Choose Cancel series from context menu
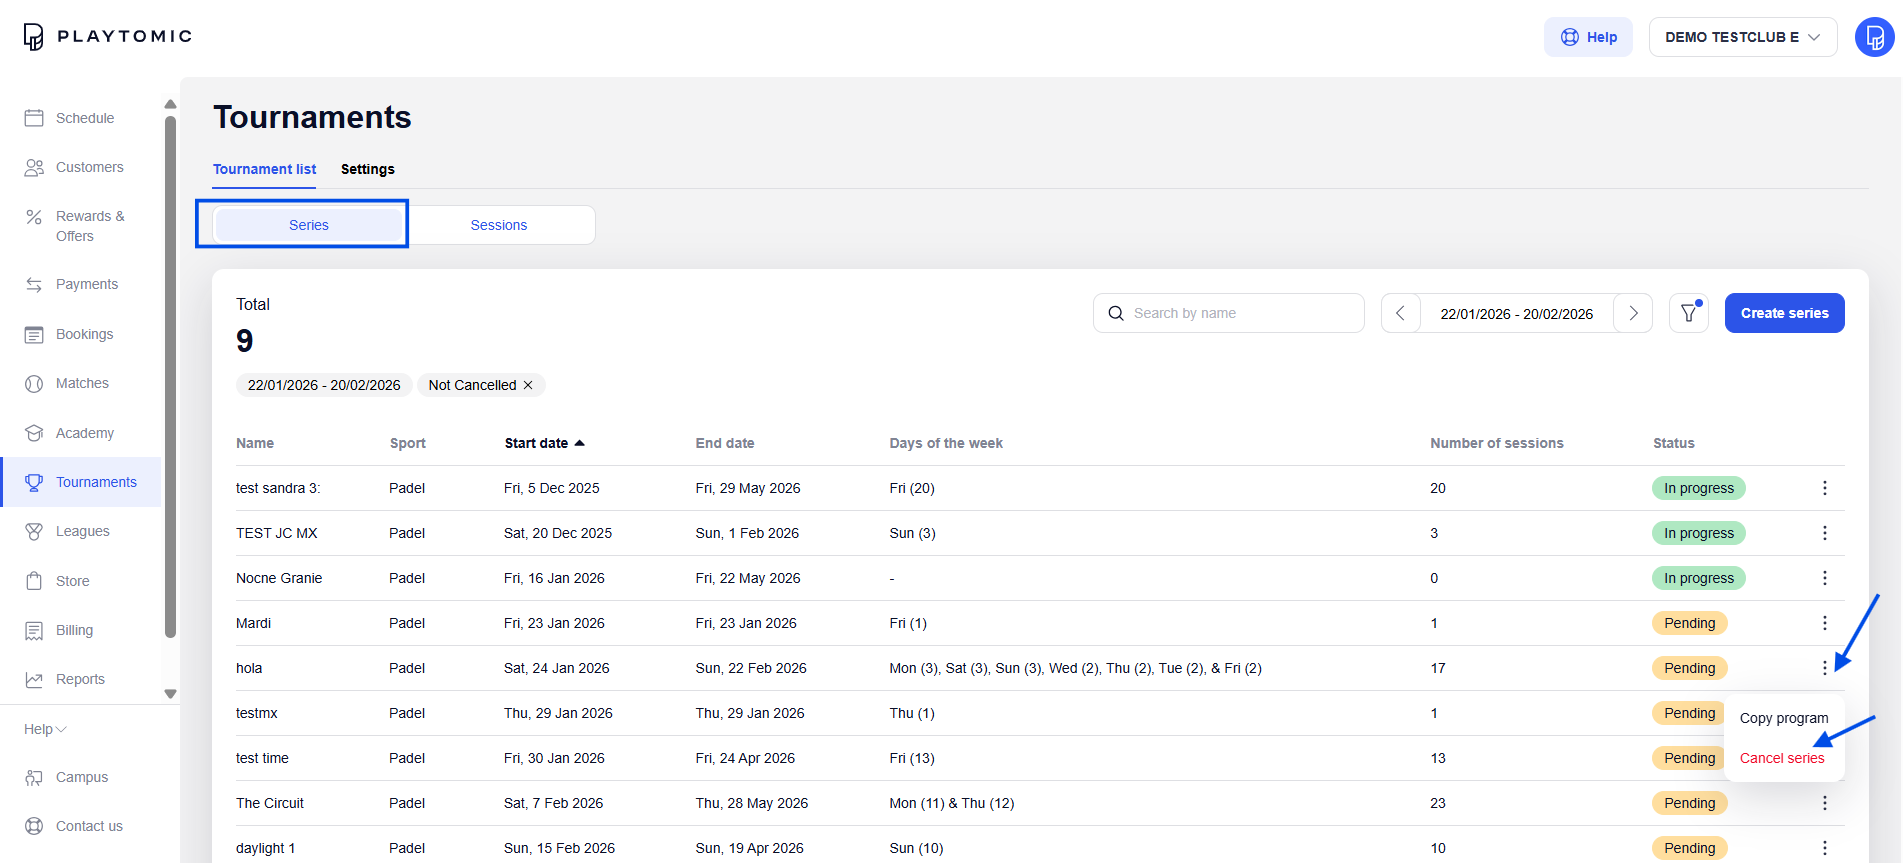Screen dimensions: 1903x863 click(1781, 758)
